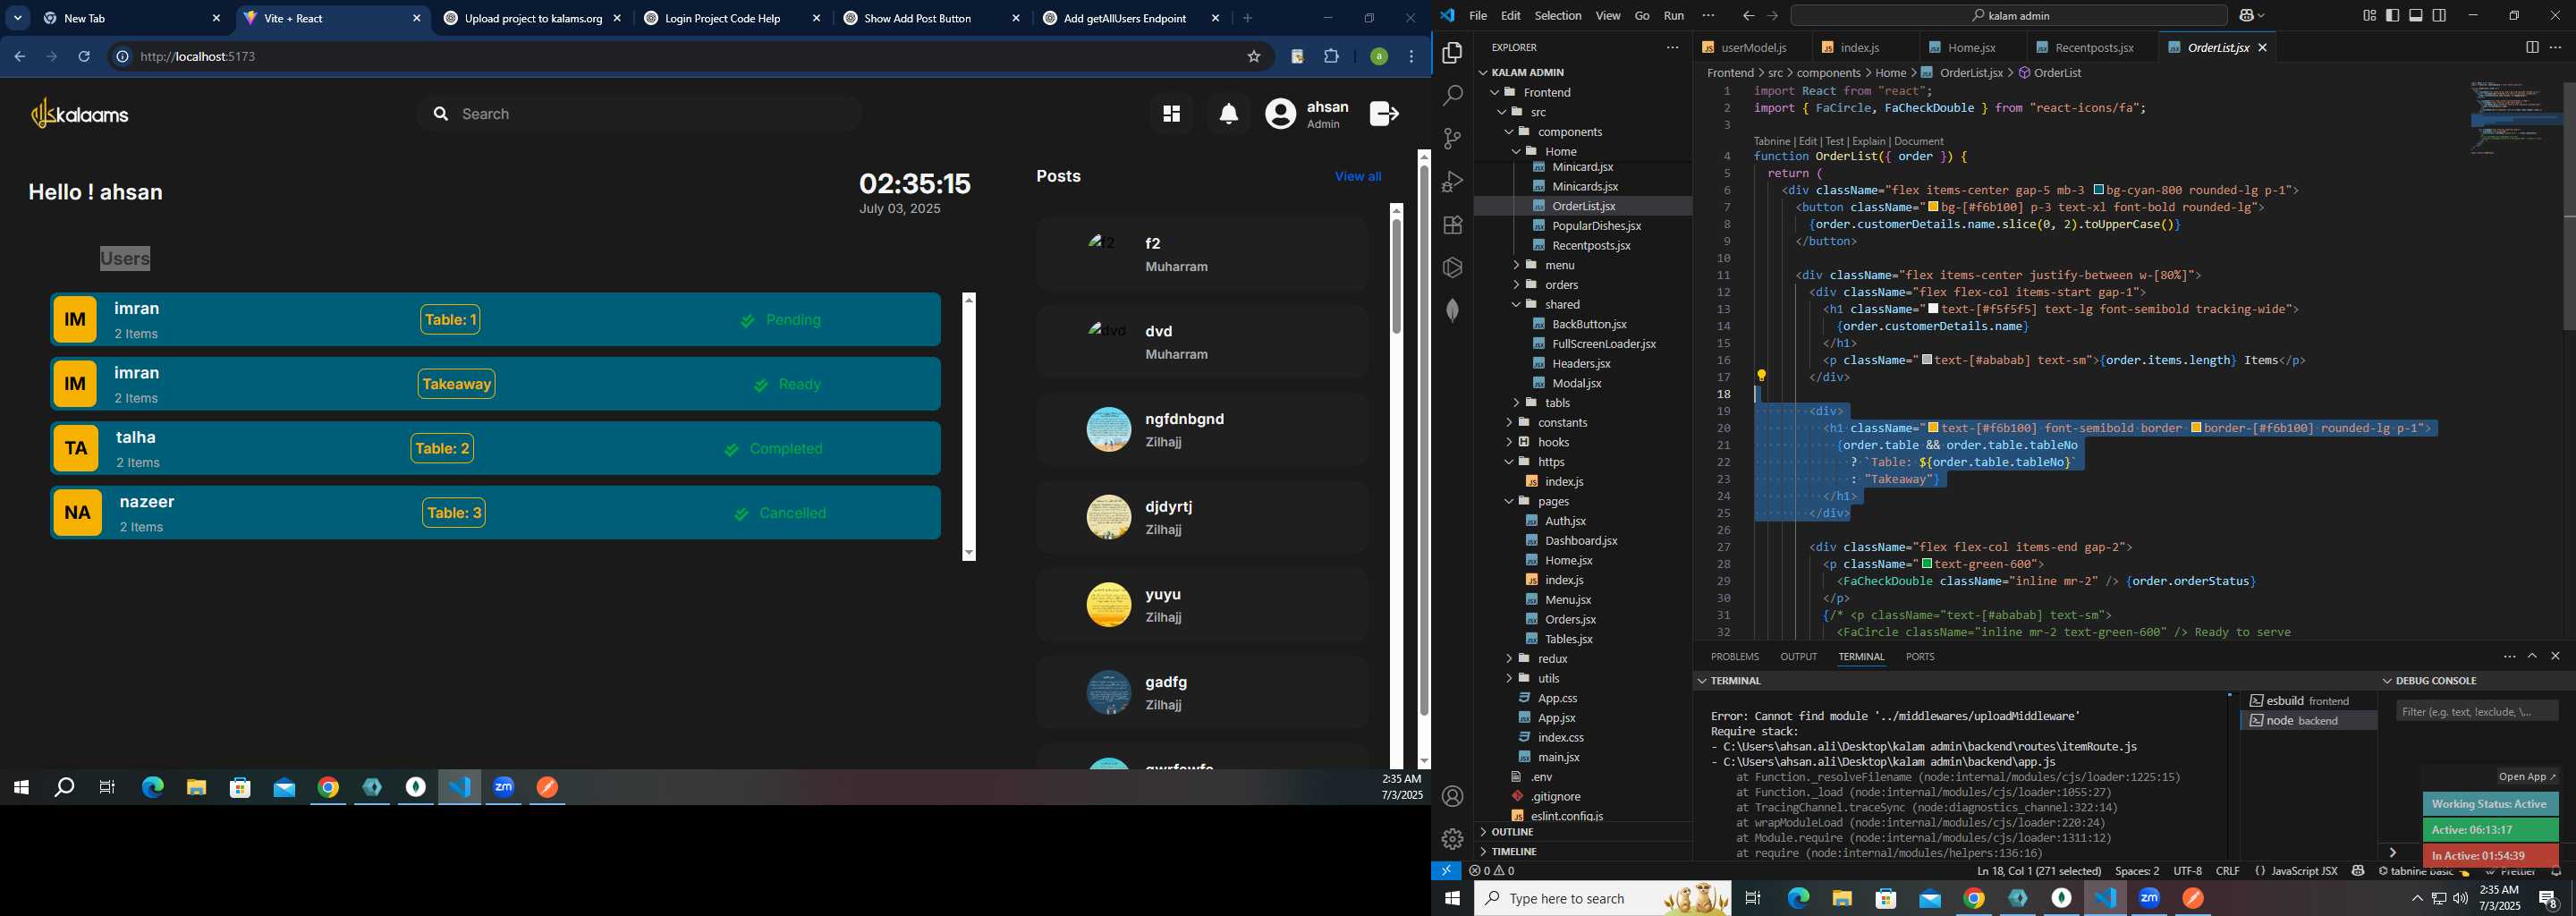Open the Selection menu in VS Code
The height and width of the screenshot is (916, 2576).
click(x=1558, y=16)
